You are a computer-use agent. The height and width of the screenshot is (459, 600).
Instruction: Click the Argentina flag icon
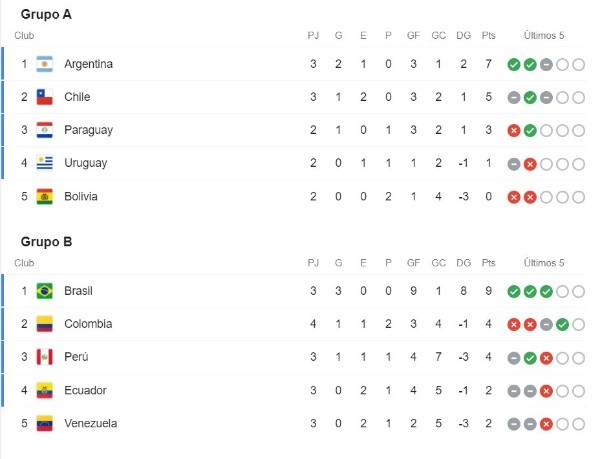click(x=44, y=64)
